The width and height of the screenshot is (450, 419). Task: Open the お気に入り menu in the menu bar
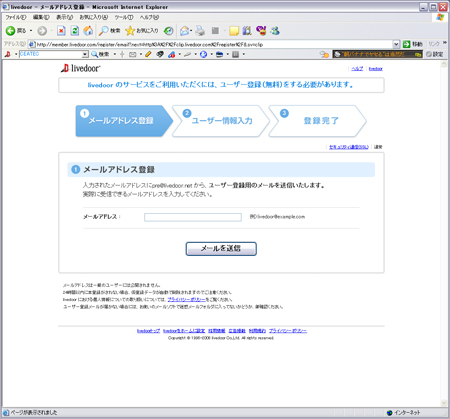pos(94,17)
